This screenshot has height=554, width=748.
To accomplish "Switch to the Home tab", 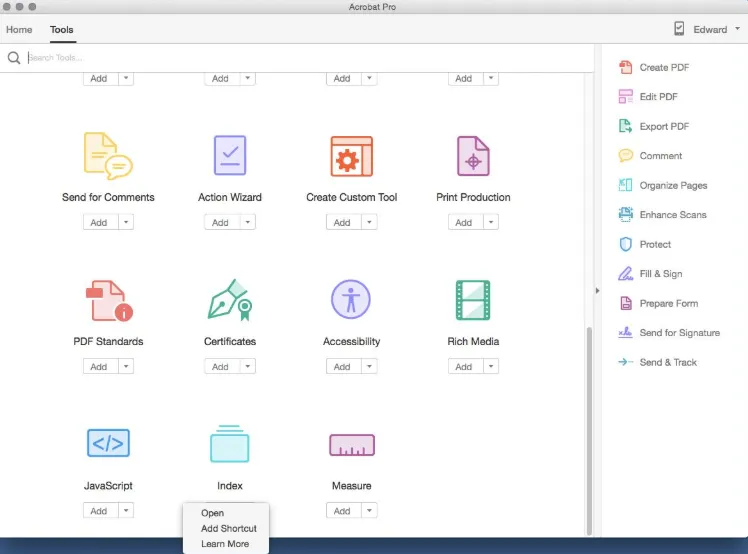I will pos(19,30).
